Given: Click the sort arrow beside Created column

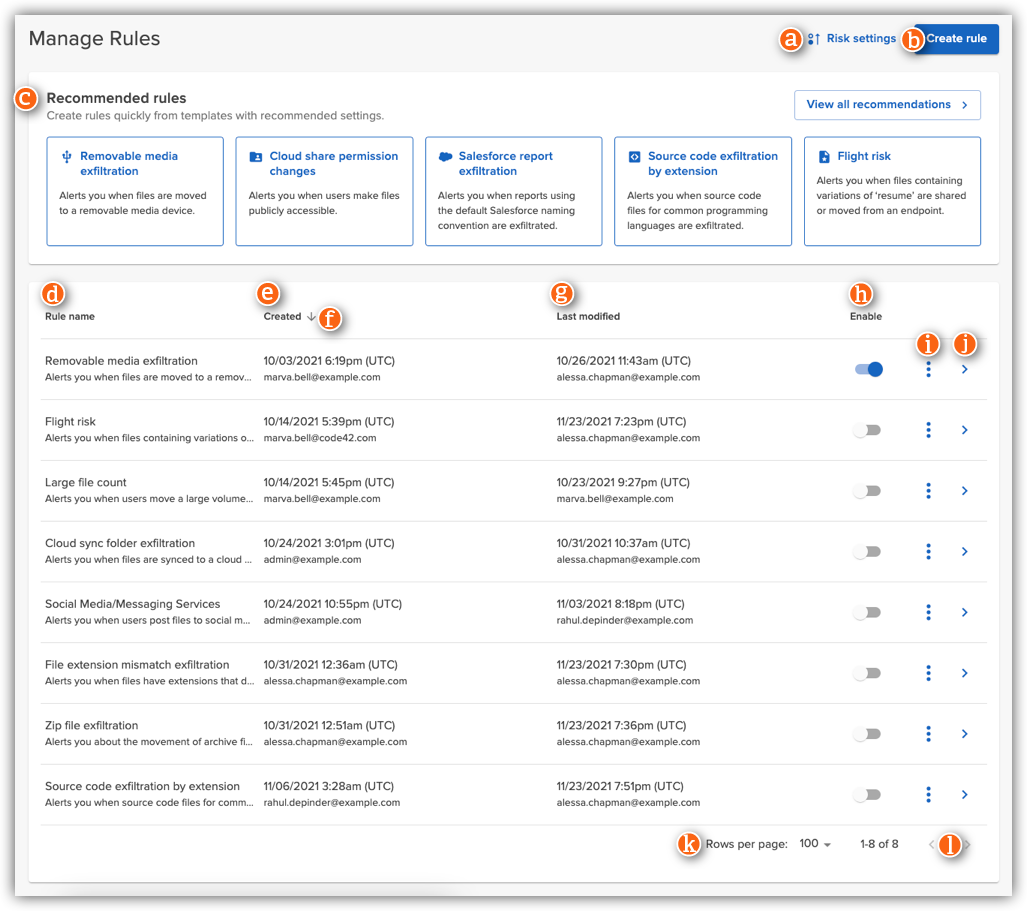Looking at the screenshot, I should click(x=310, y=315).
